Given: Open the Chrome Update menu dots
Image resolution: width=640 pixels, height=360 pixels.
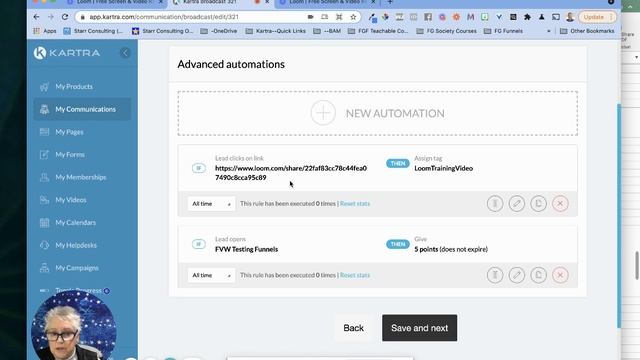Looking at the screenshot, I should point(611,17).
